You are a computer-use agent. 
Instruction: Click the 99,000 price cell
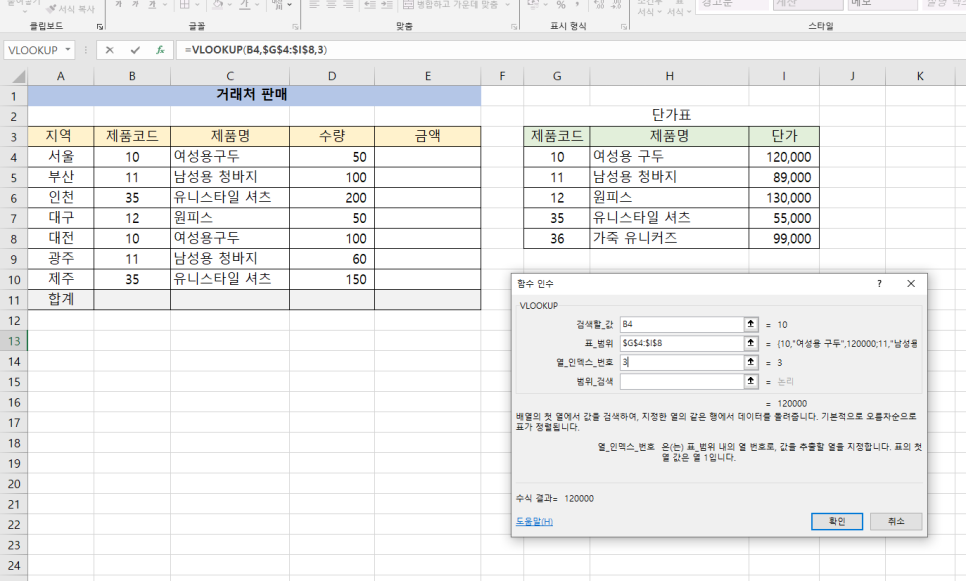[x=784, y=238]
